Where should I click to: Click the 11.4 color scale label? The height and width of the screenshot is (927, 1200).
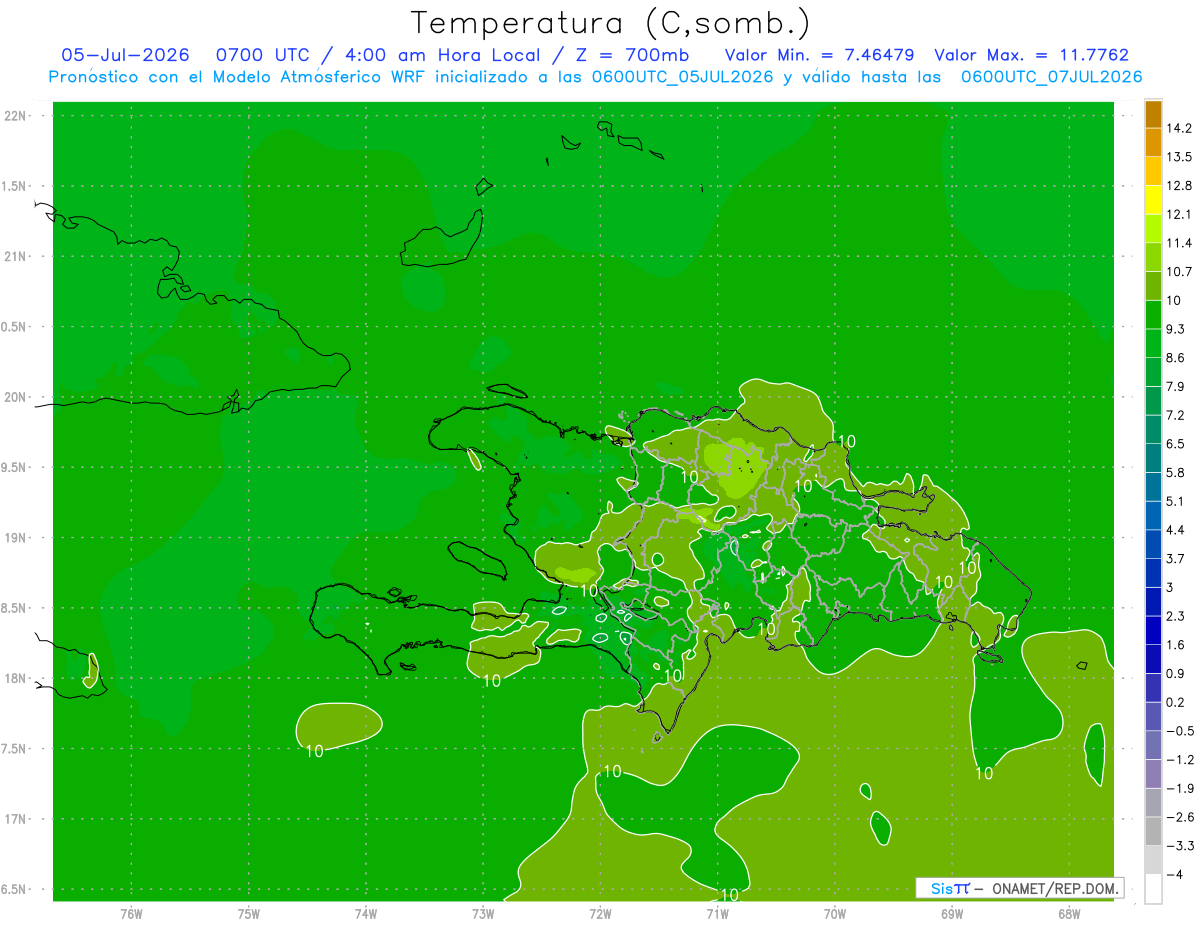click(x=1179, y=243)
